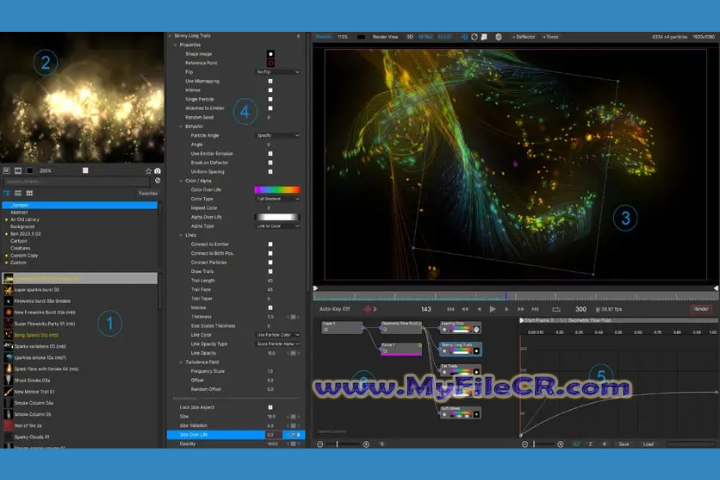Image resolution: width=720 pixels, height=480 pixels.
Task: Click the Reference Point red icon
Action: click(x=270, y=63)
